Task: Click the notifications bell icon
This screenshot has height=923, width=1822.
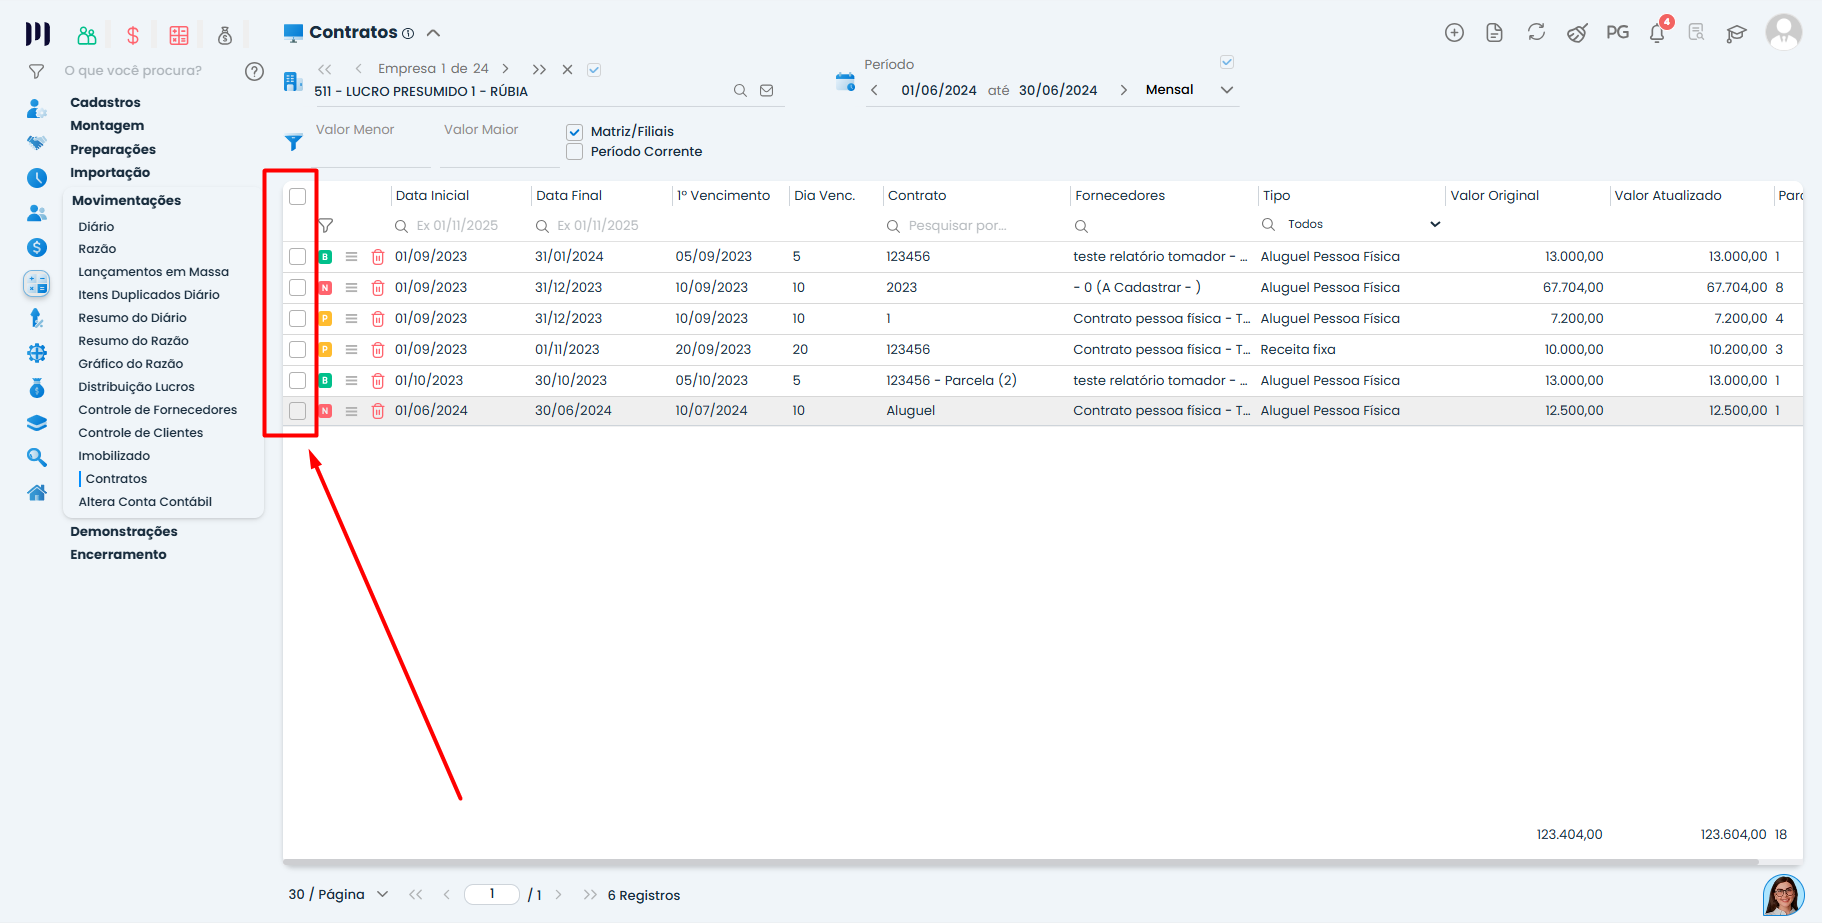Action: 1656,33
